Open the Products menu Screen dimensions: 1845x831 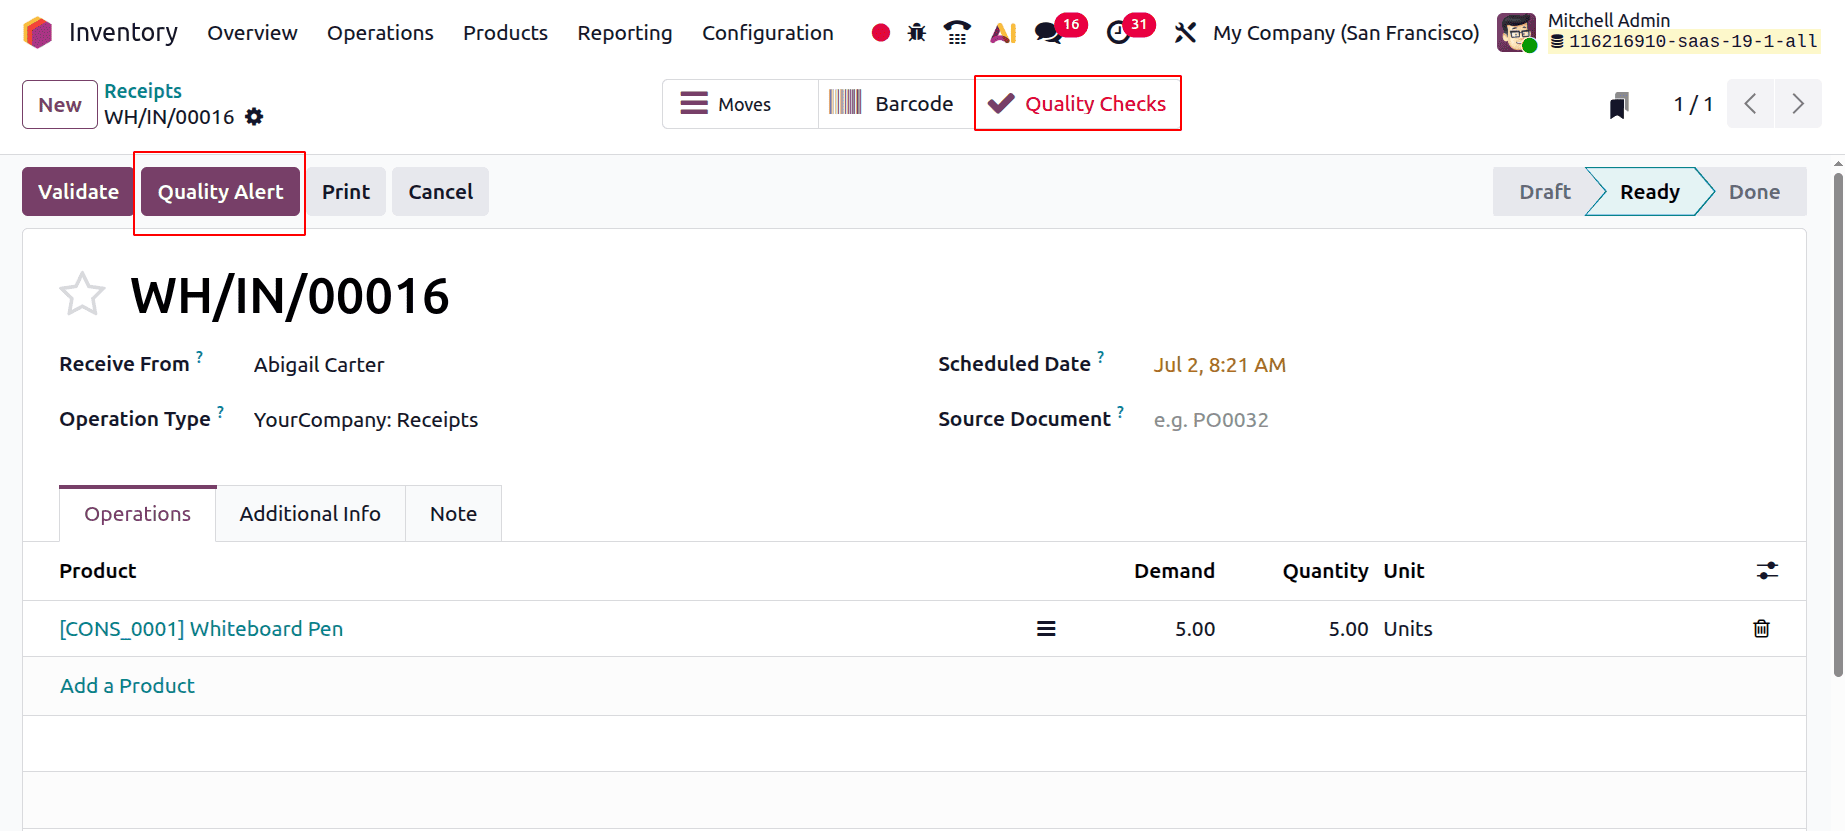click(505, 33)
